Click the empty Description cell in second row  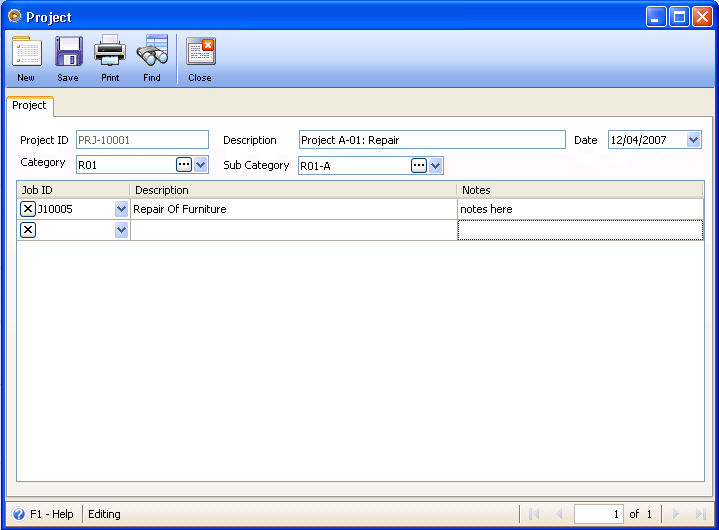(x=294, y=230)
